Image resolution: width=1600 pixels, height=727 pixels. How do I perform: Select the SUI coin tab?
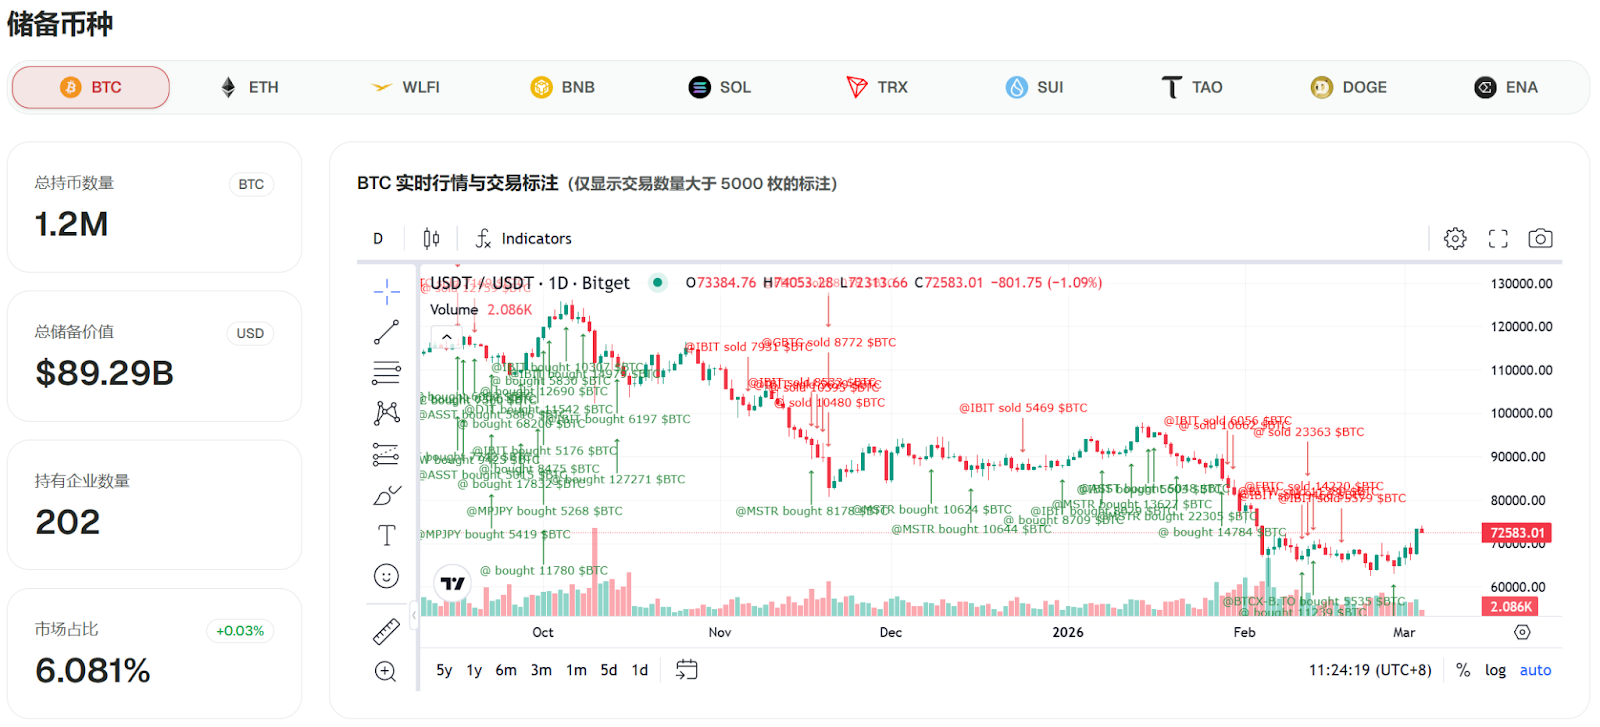pyautogui.click(x=1035, y=87)
